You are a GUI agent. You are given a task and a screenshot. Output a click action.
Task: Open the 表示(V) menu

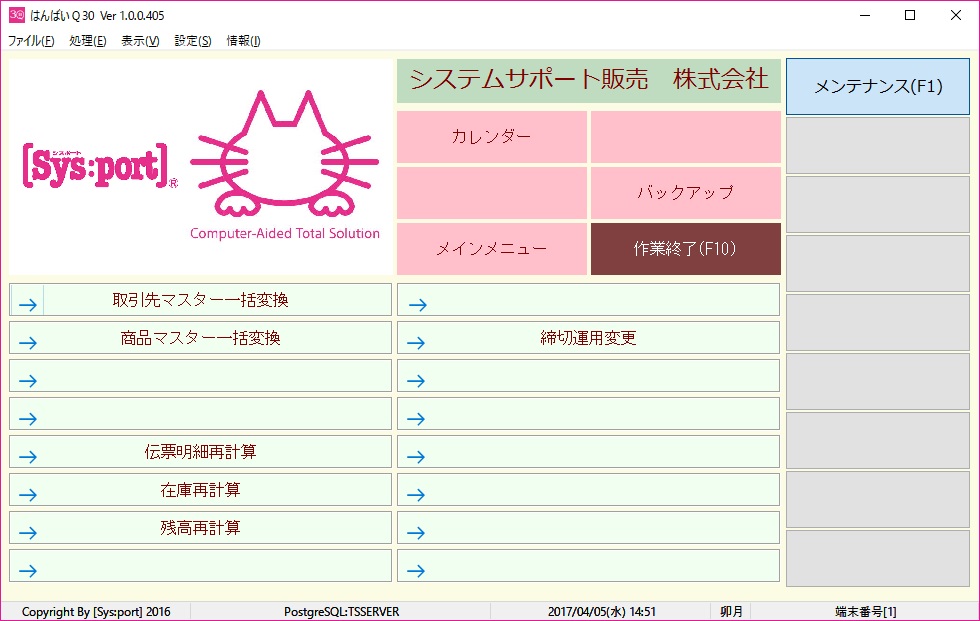coord(140,41)
